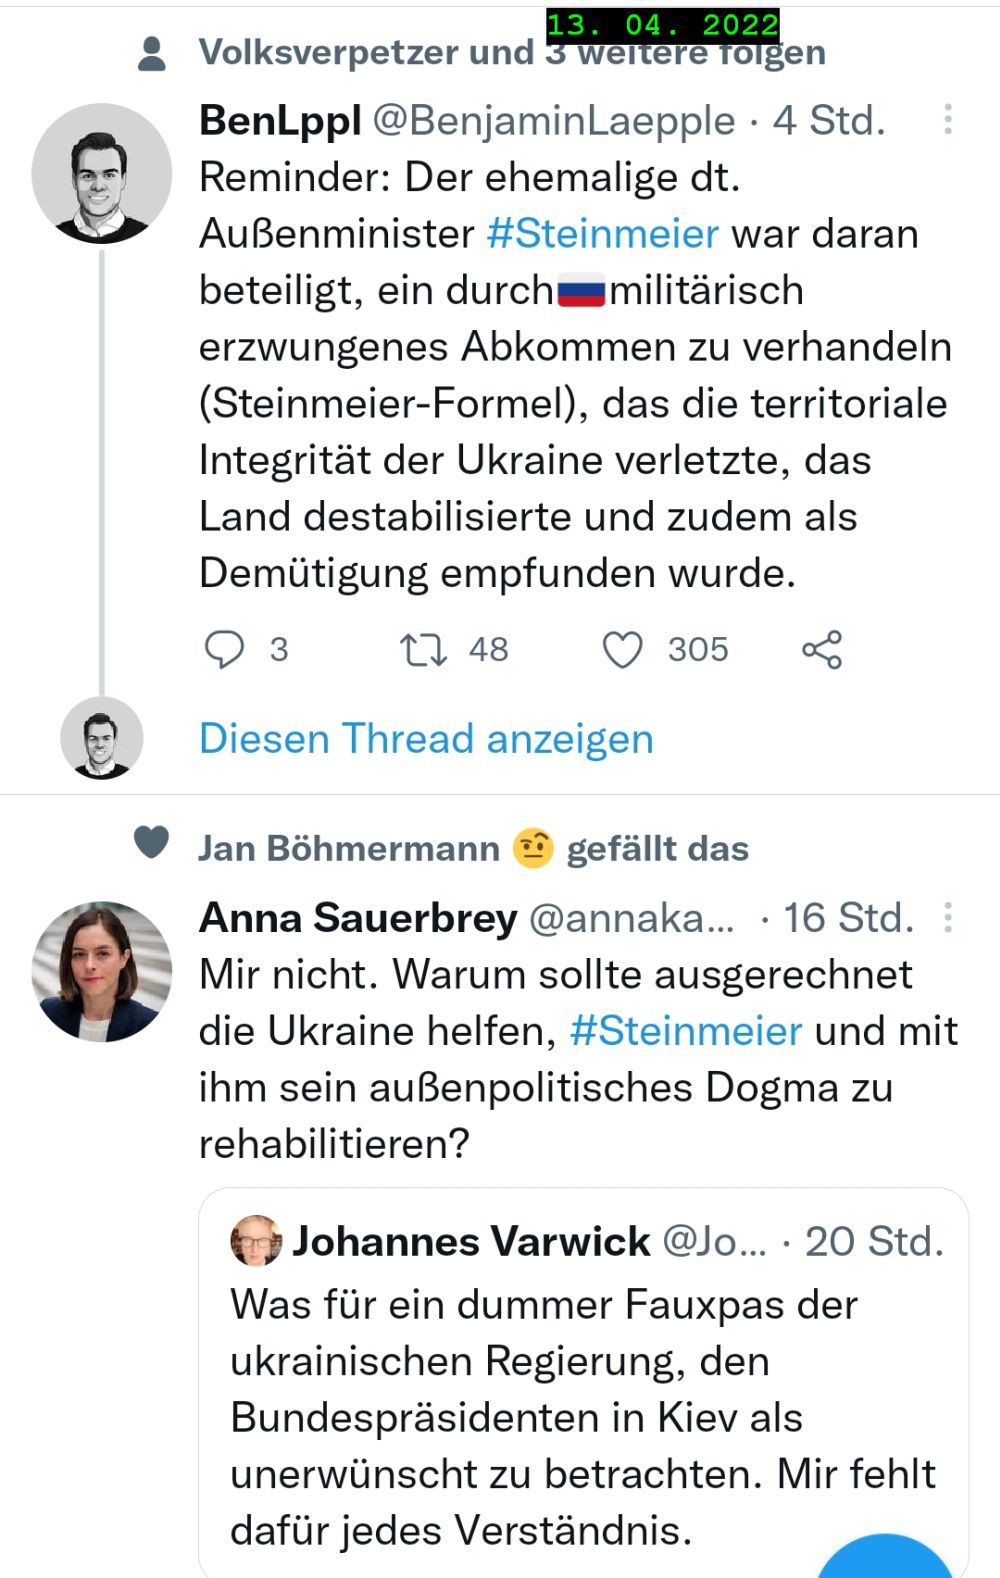Click 'Volksverpetzer und 3 weitere folgen' label
The image size is (1000, 1578).
512,52
